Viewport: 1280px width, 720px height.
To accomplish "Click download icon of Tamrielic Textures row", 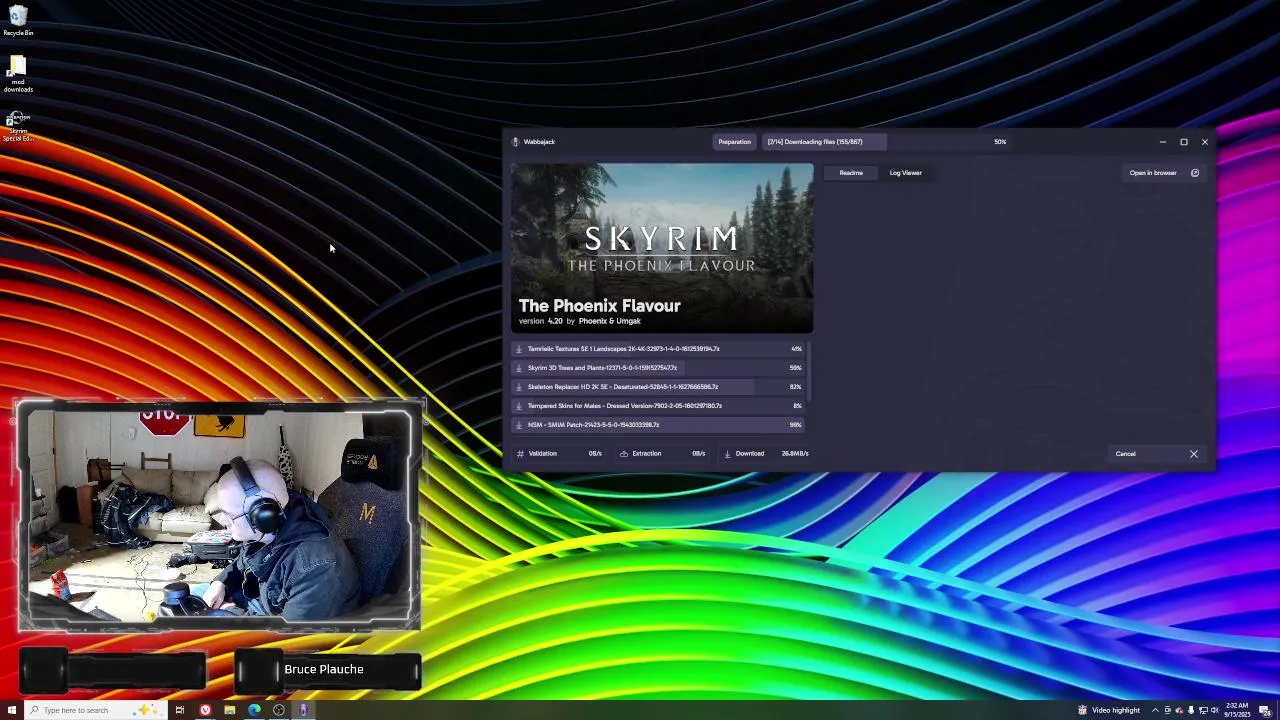I will tap(518, 349).
